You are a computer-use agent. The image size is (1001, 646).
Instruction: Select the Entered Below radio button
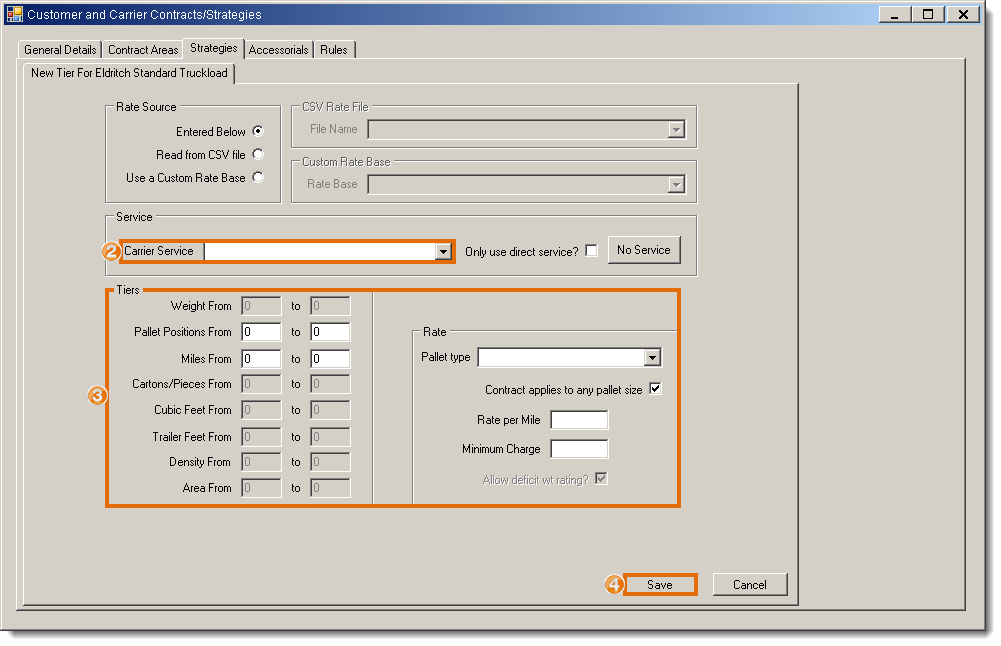click(258, 131)
